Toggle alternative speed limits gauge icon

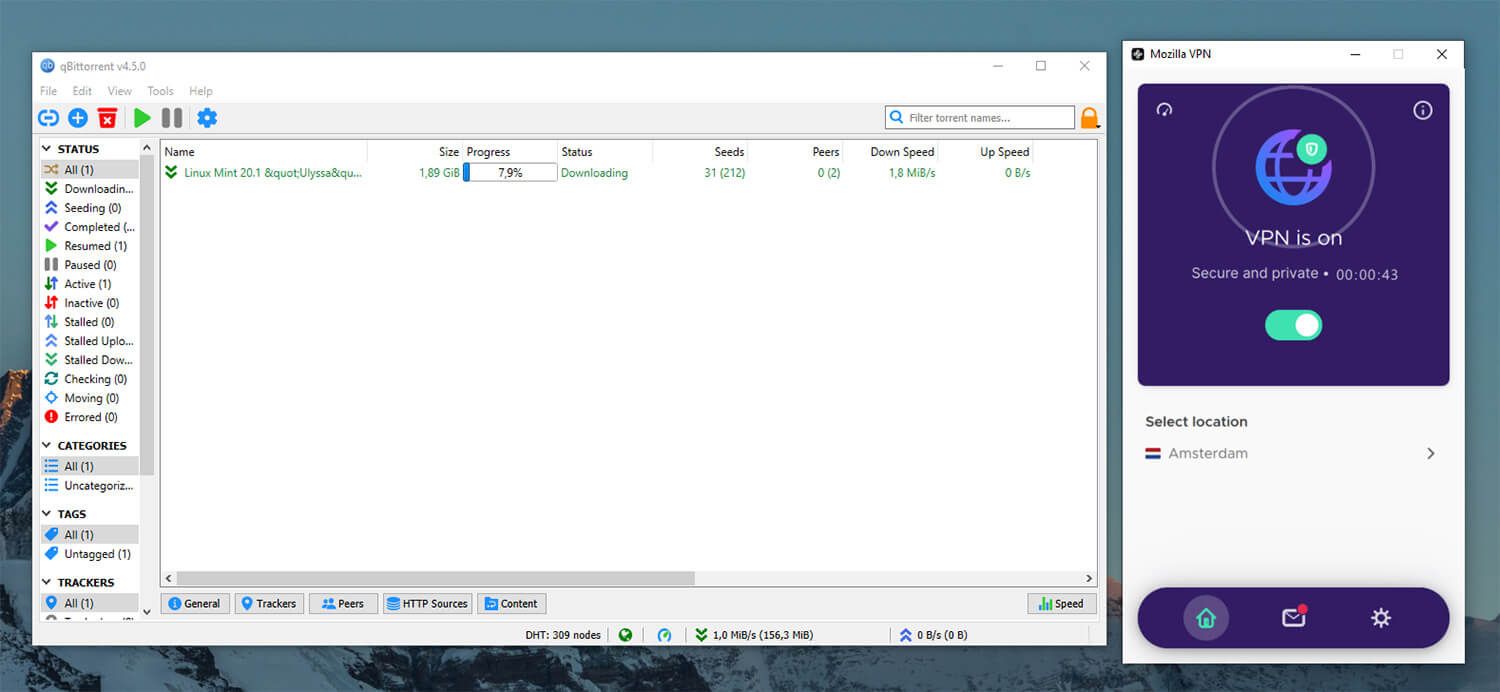point(664,635)
